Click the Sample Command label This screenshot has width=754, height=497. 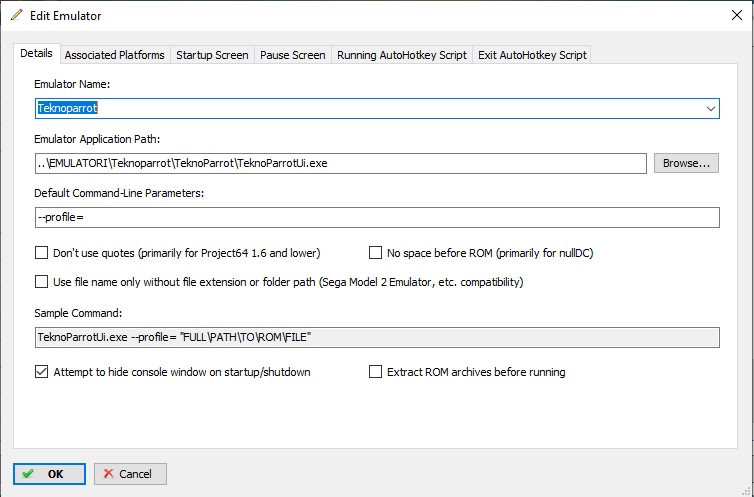click(78, 313)
